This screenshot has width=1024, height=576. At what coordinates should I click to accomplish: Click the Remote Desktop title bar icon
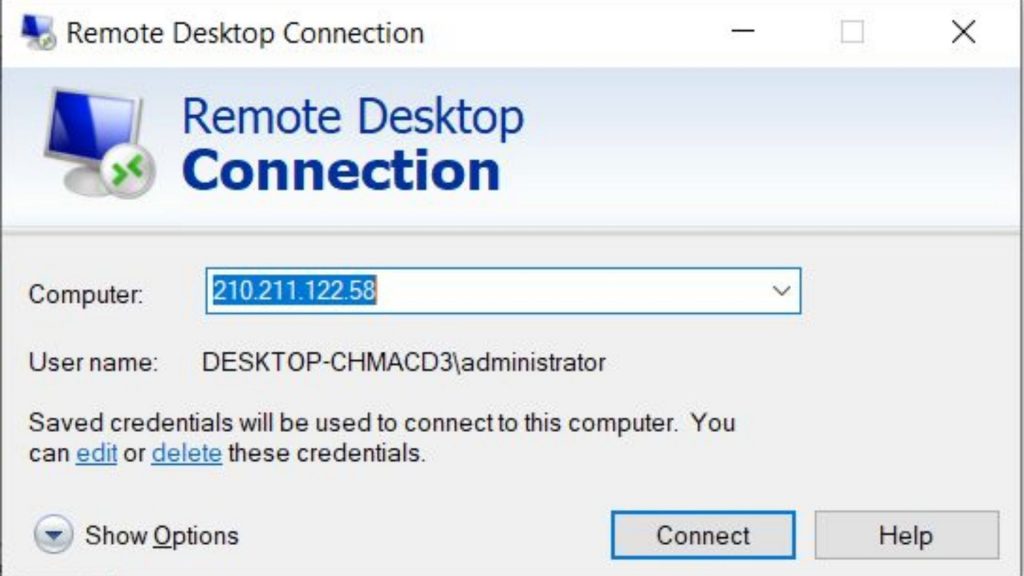[38, 32]
